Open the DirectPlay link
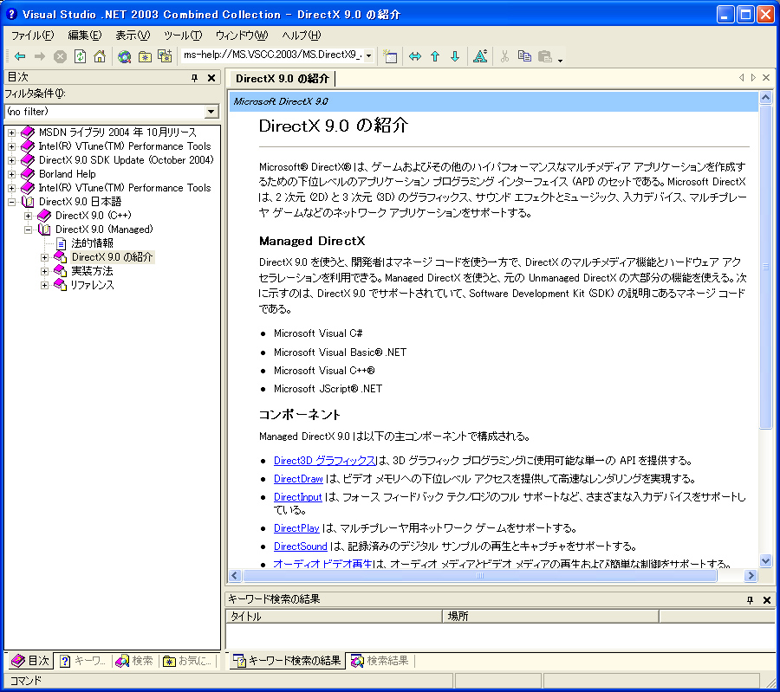The image size is (780, 692). click(x=296, y=528)
